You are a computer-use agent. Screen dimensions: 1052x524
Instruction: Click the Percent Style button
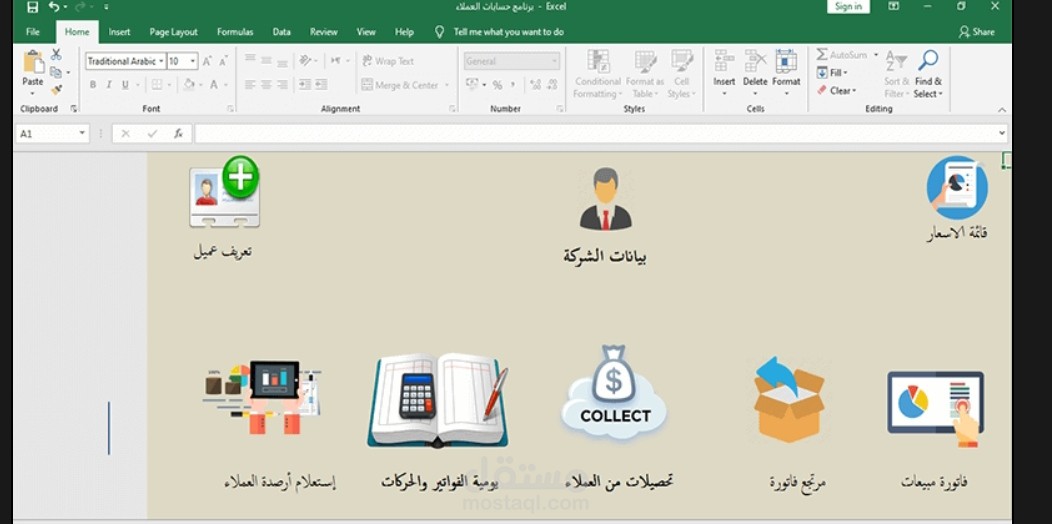[497, 85]
